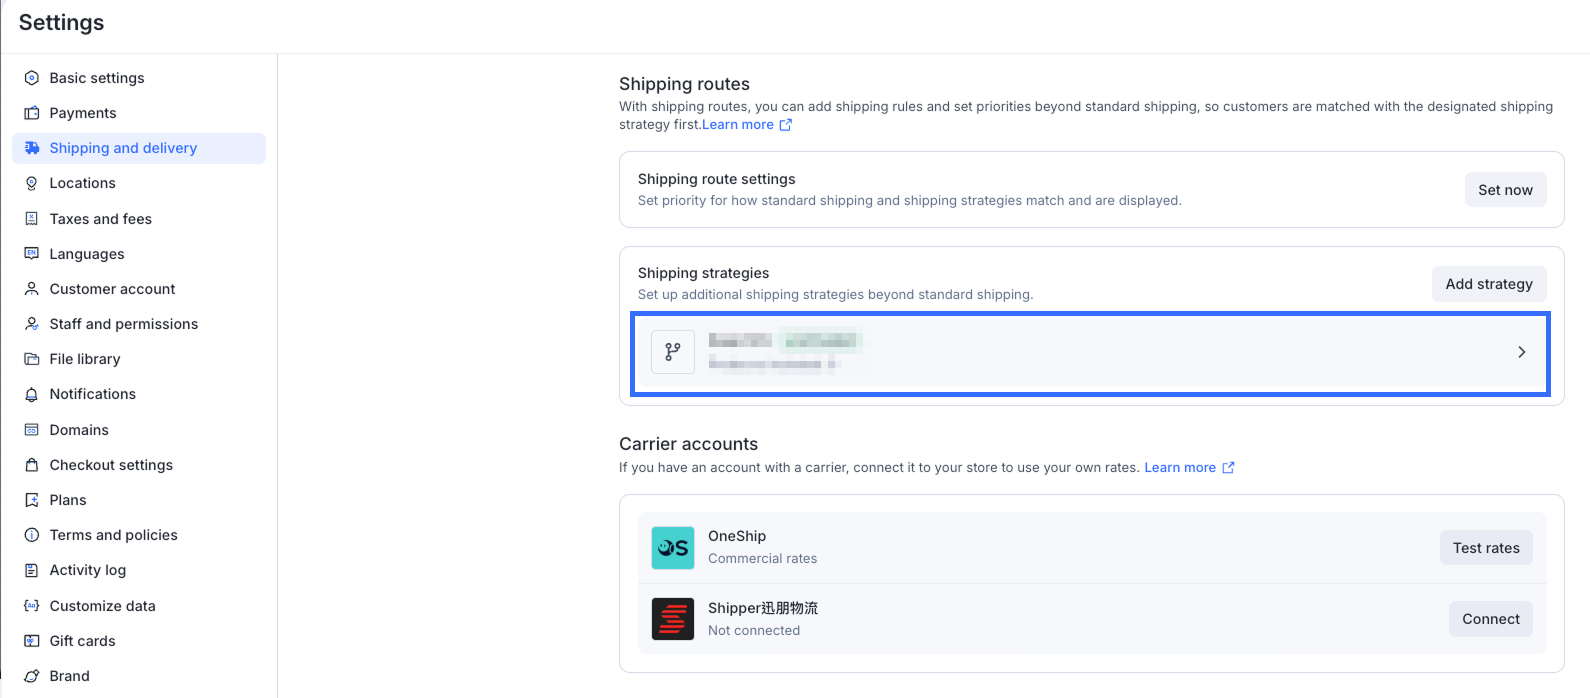Select the Domains menu item

79,430
